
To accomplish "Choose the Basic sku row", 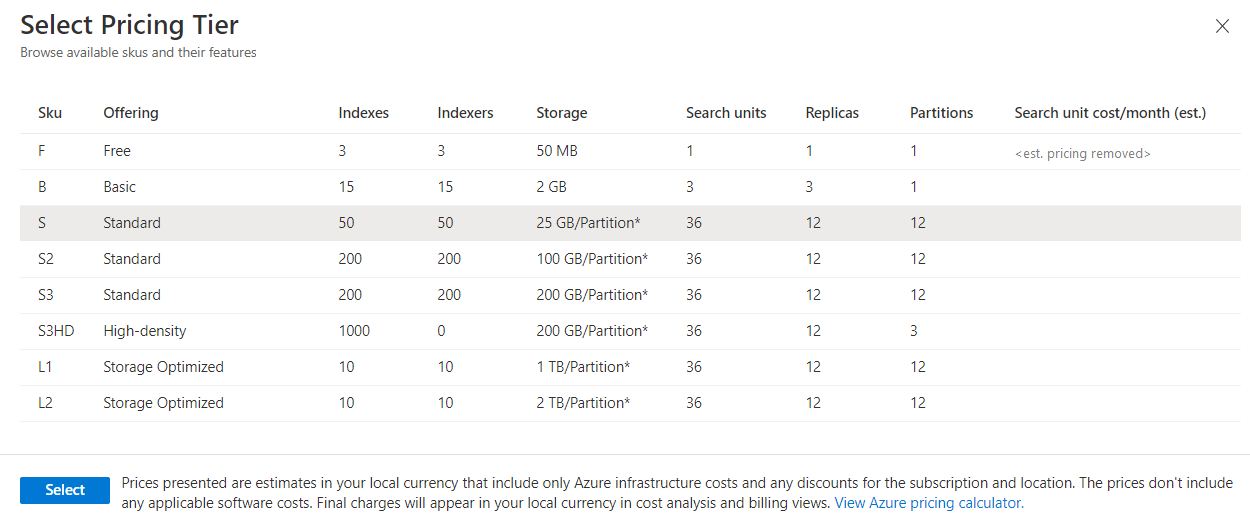I will click(x=119, y=187).
